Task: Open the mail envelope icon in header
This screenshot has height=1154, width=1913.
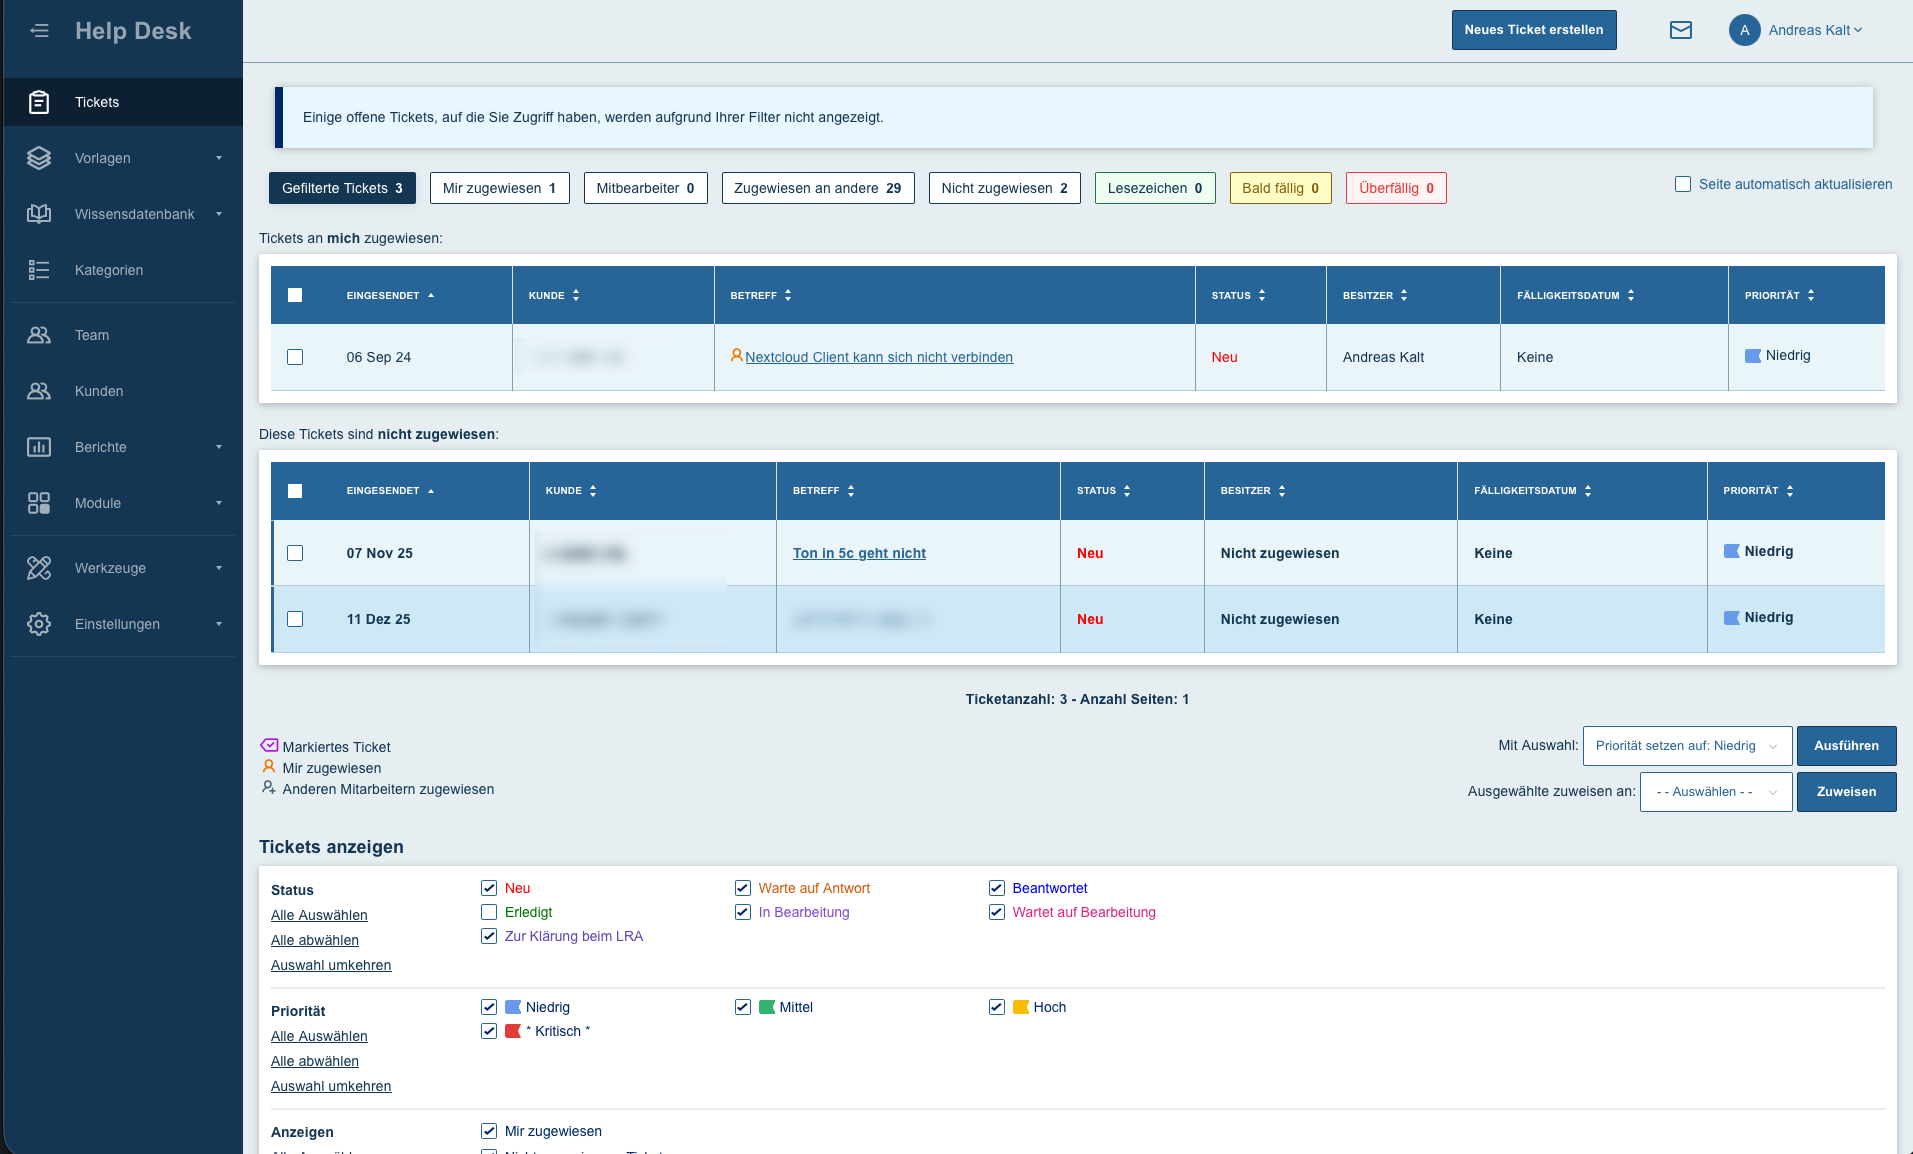Action: tap(1680, 30)
